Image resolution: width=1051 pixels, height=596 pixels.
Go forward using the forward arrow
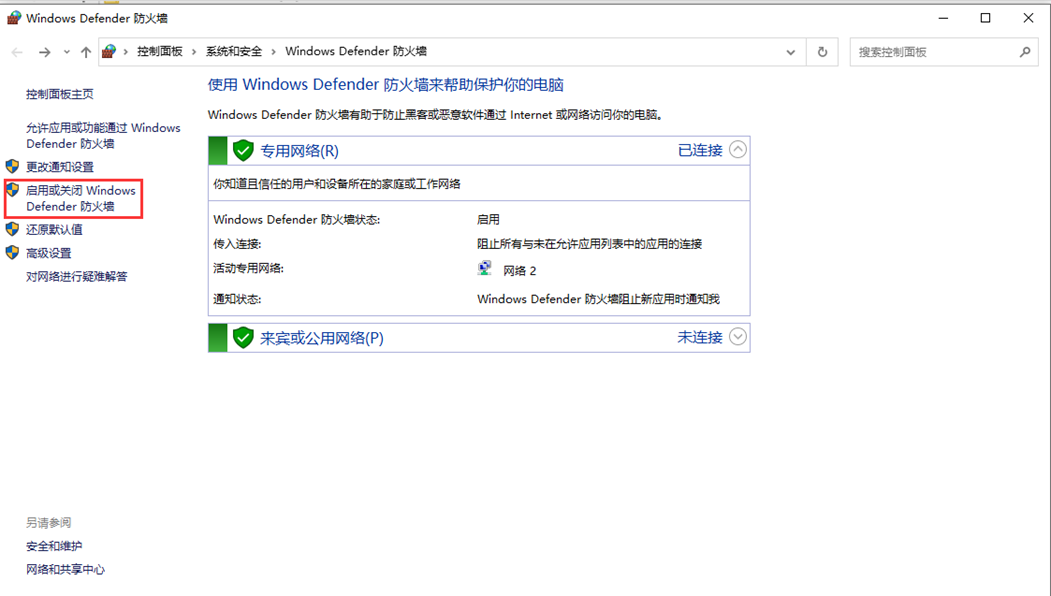[44, 52]
